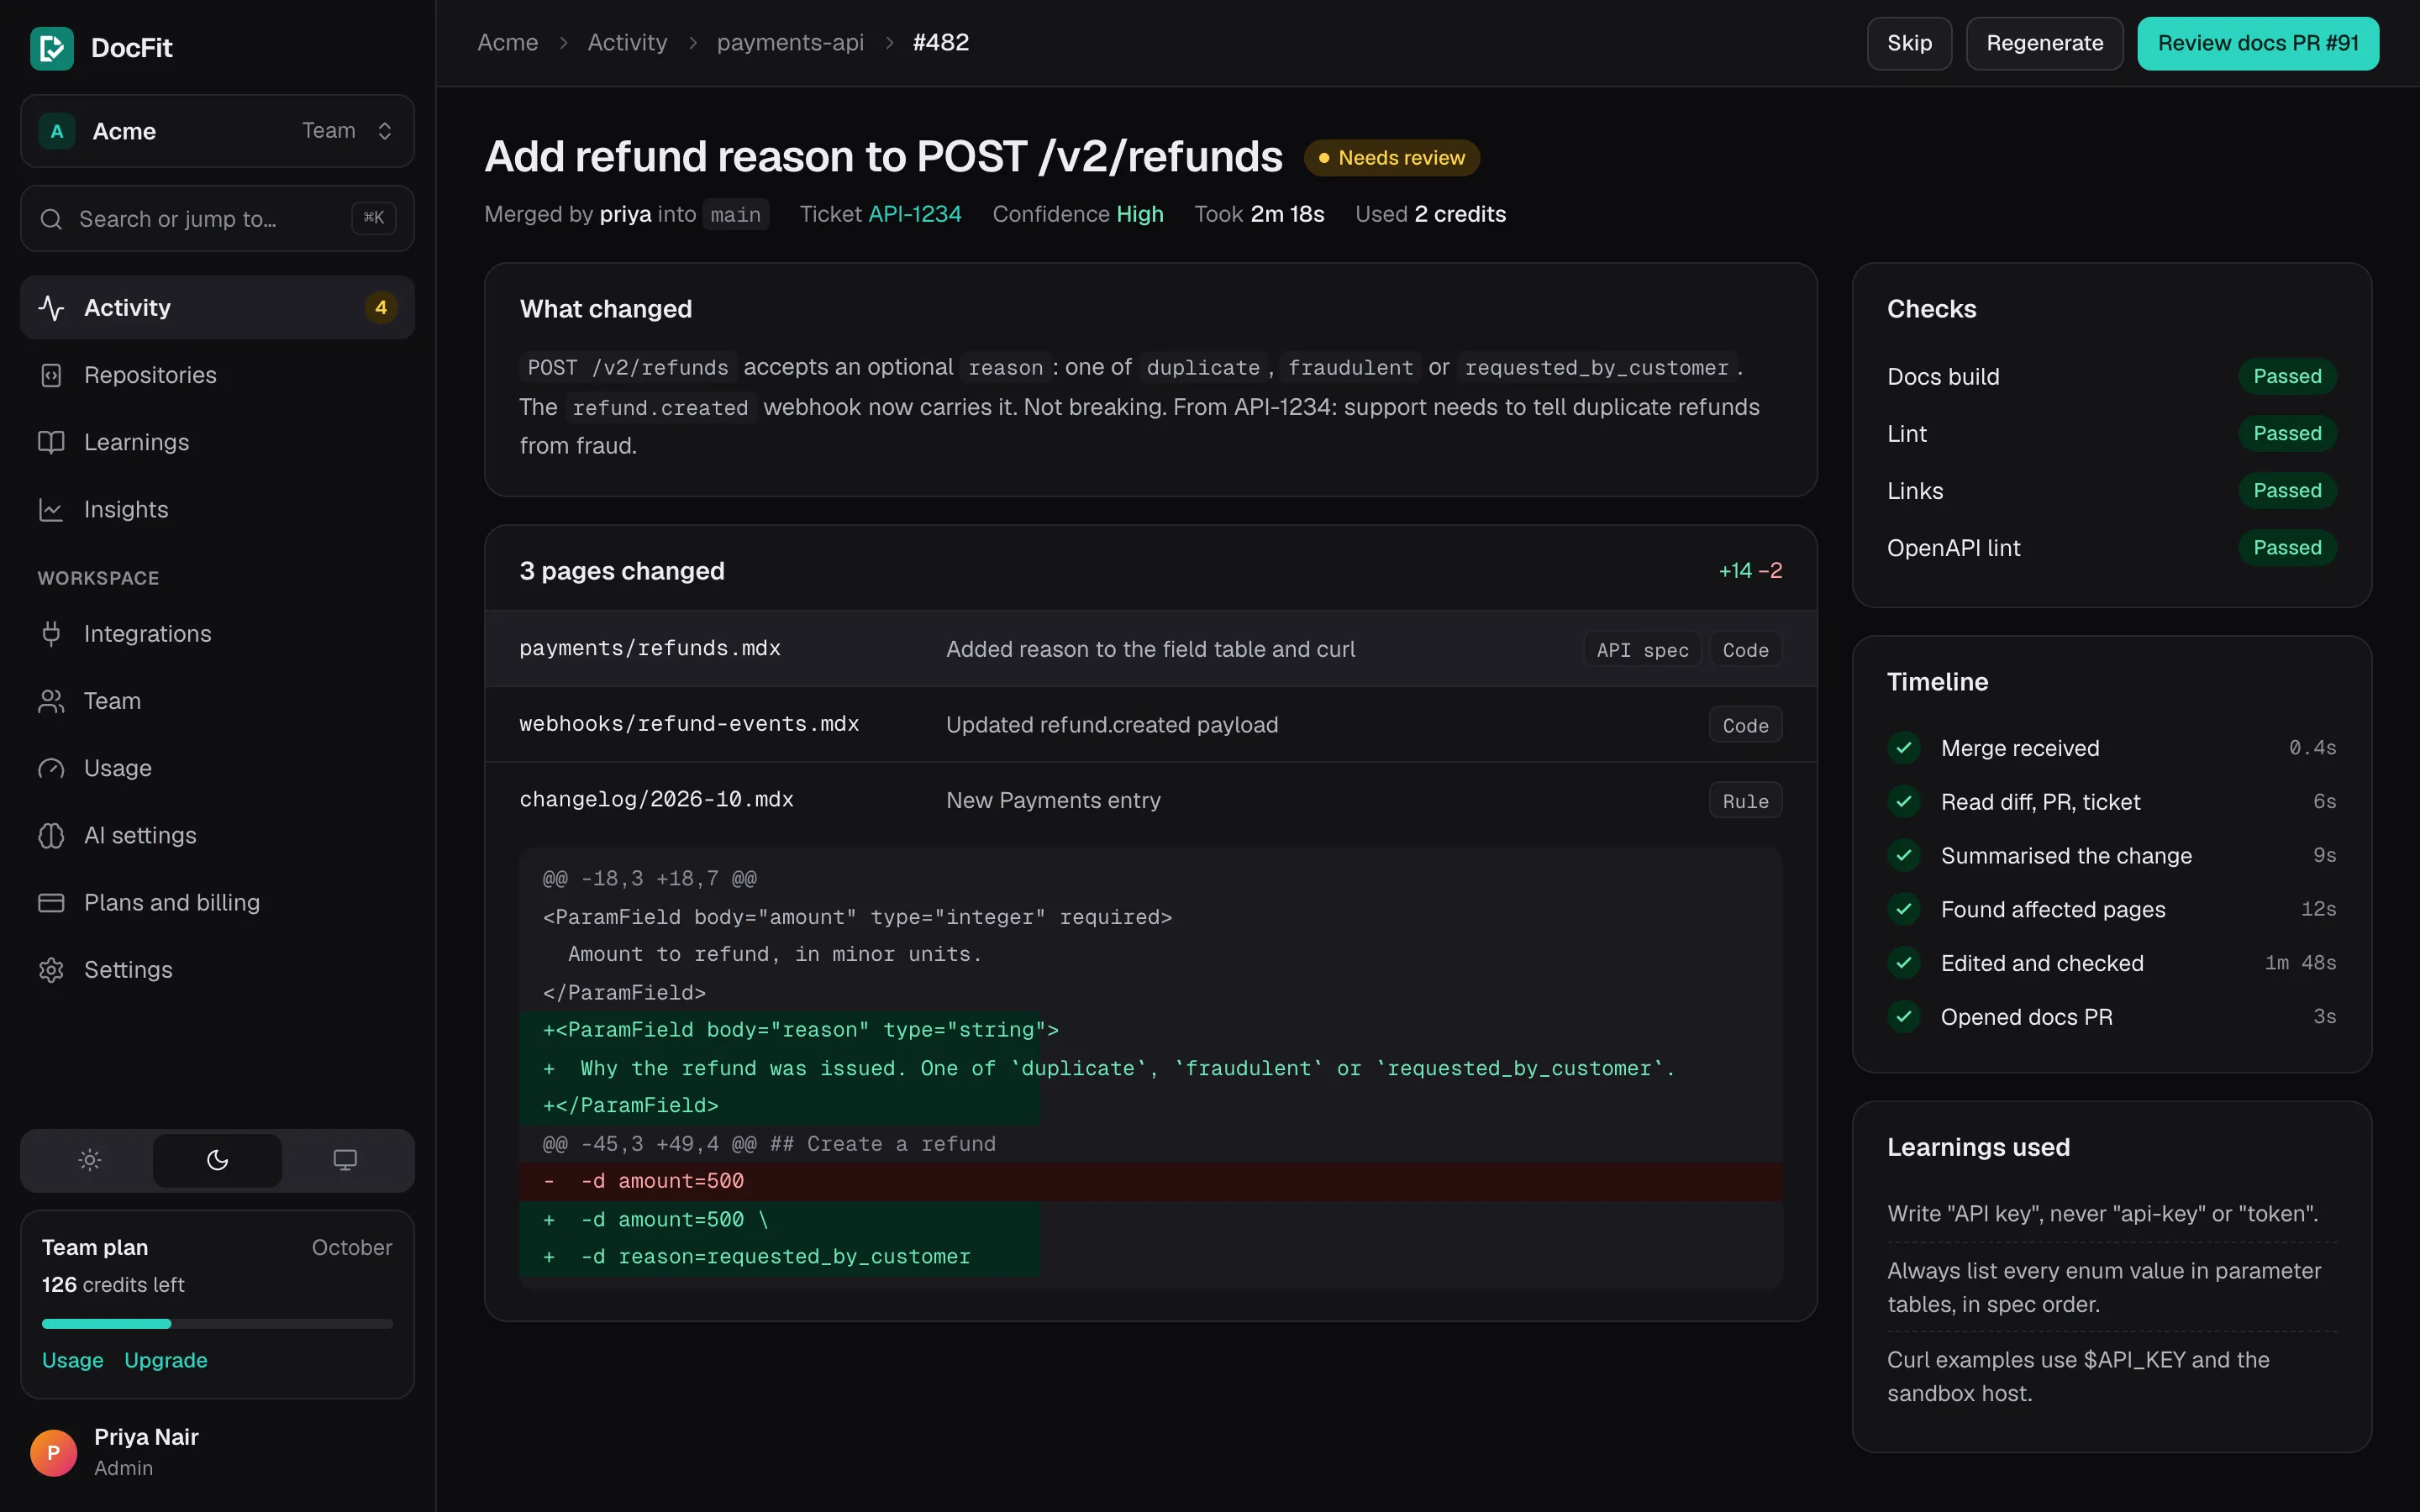Viewport: 2420px width, 1512px height.
Task: Click the API spec tag on refunds.mdx
Action: [1642, 650]
